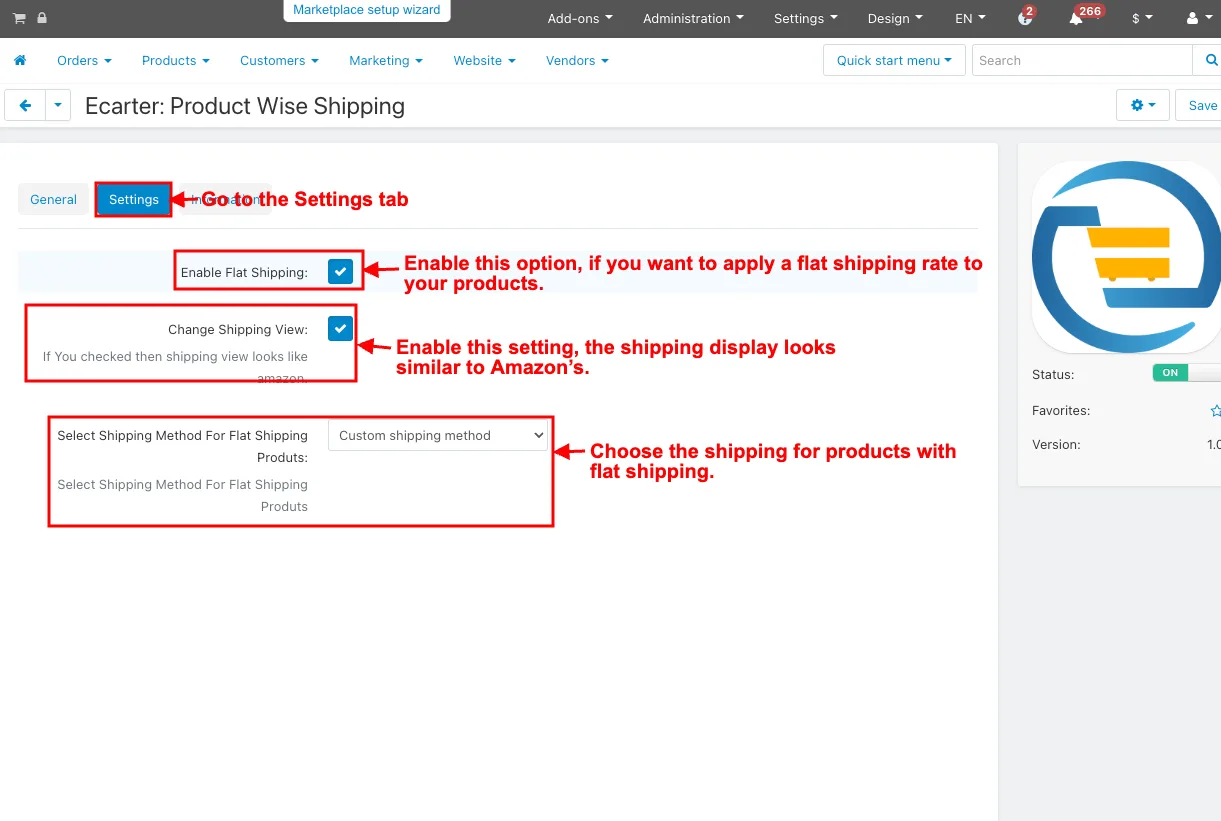The image size is (1221, 821).
Task: Open the Website menu
Action: click(484, 60)
